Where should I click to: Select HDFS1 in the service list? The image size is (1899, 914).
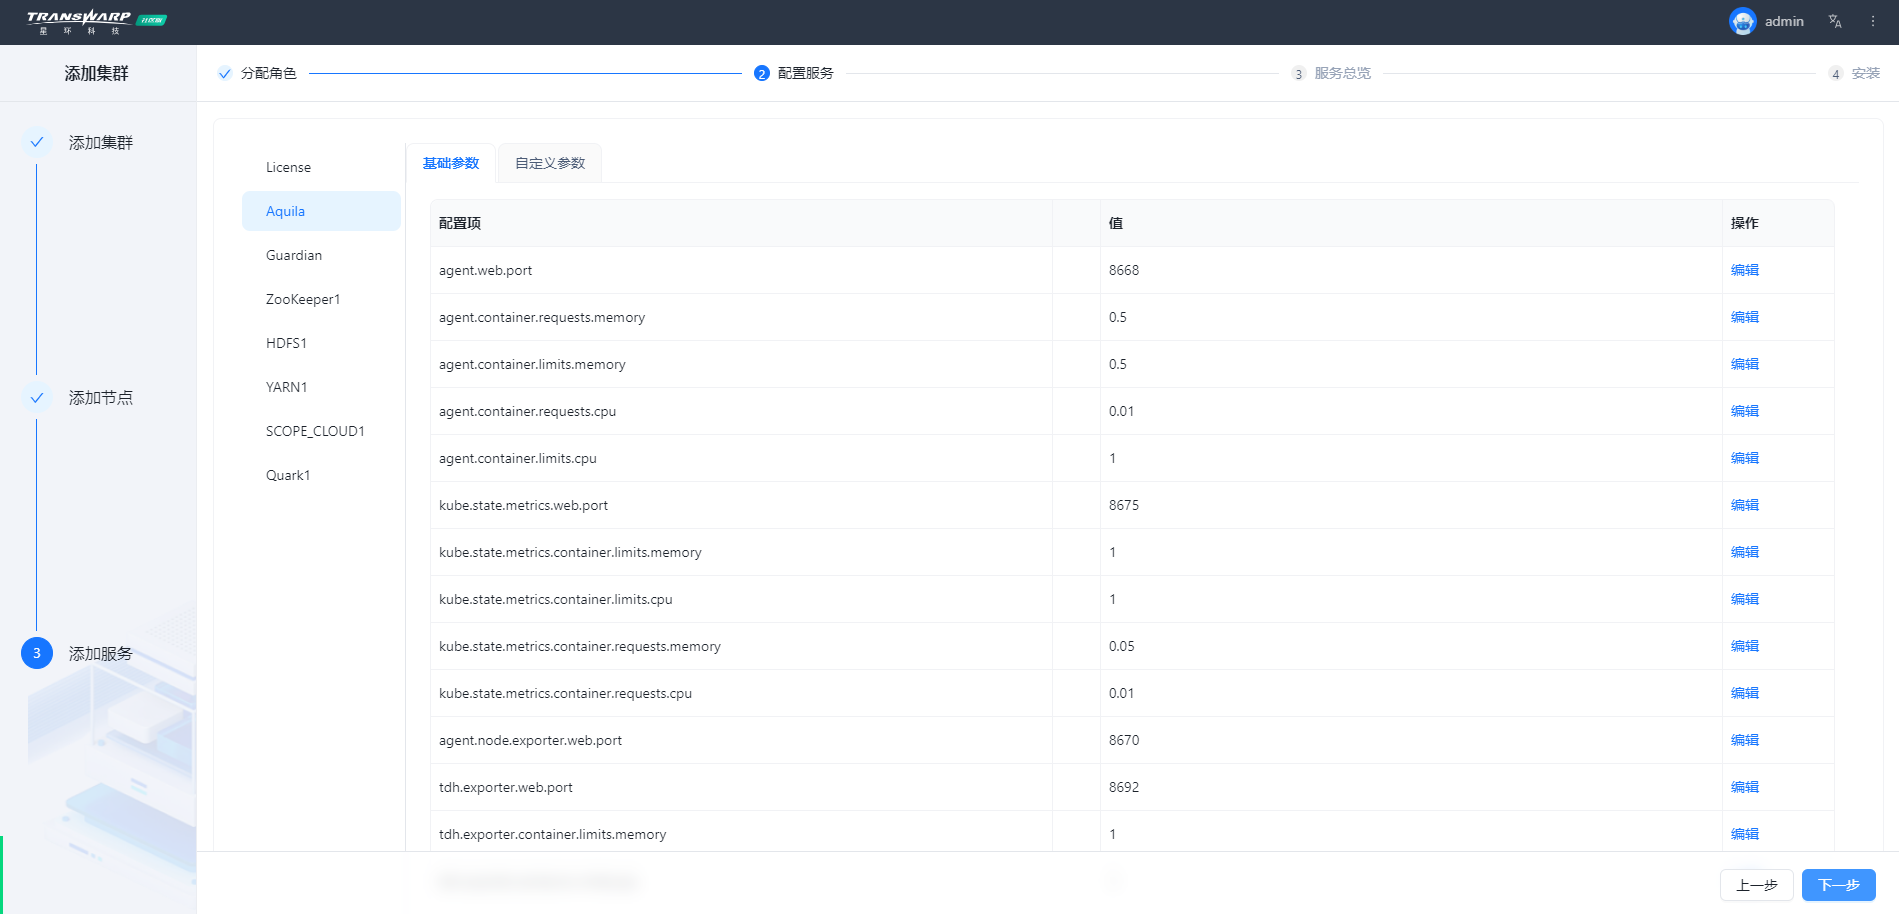pos(321,343)
